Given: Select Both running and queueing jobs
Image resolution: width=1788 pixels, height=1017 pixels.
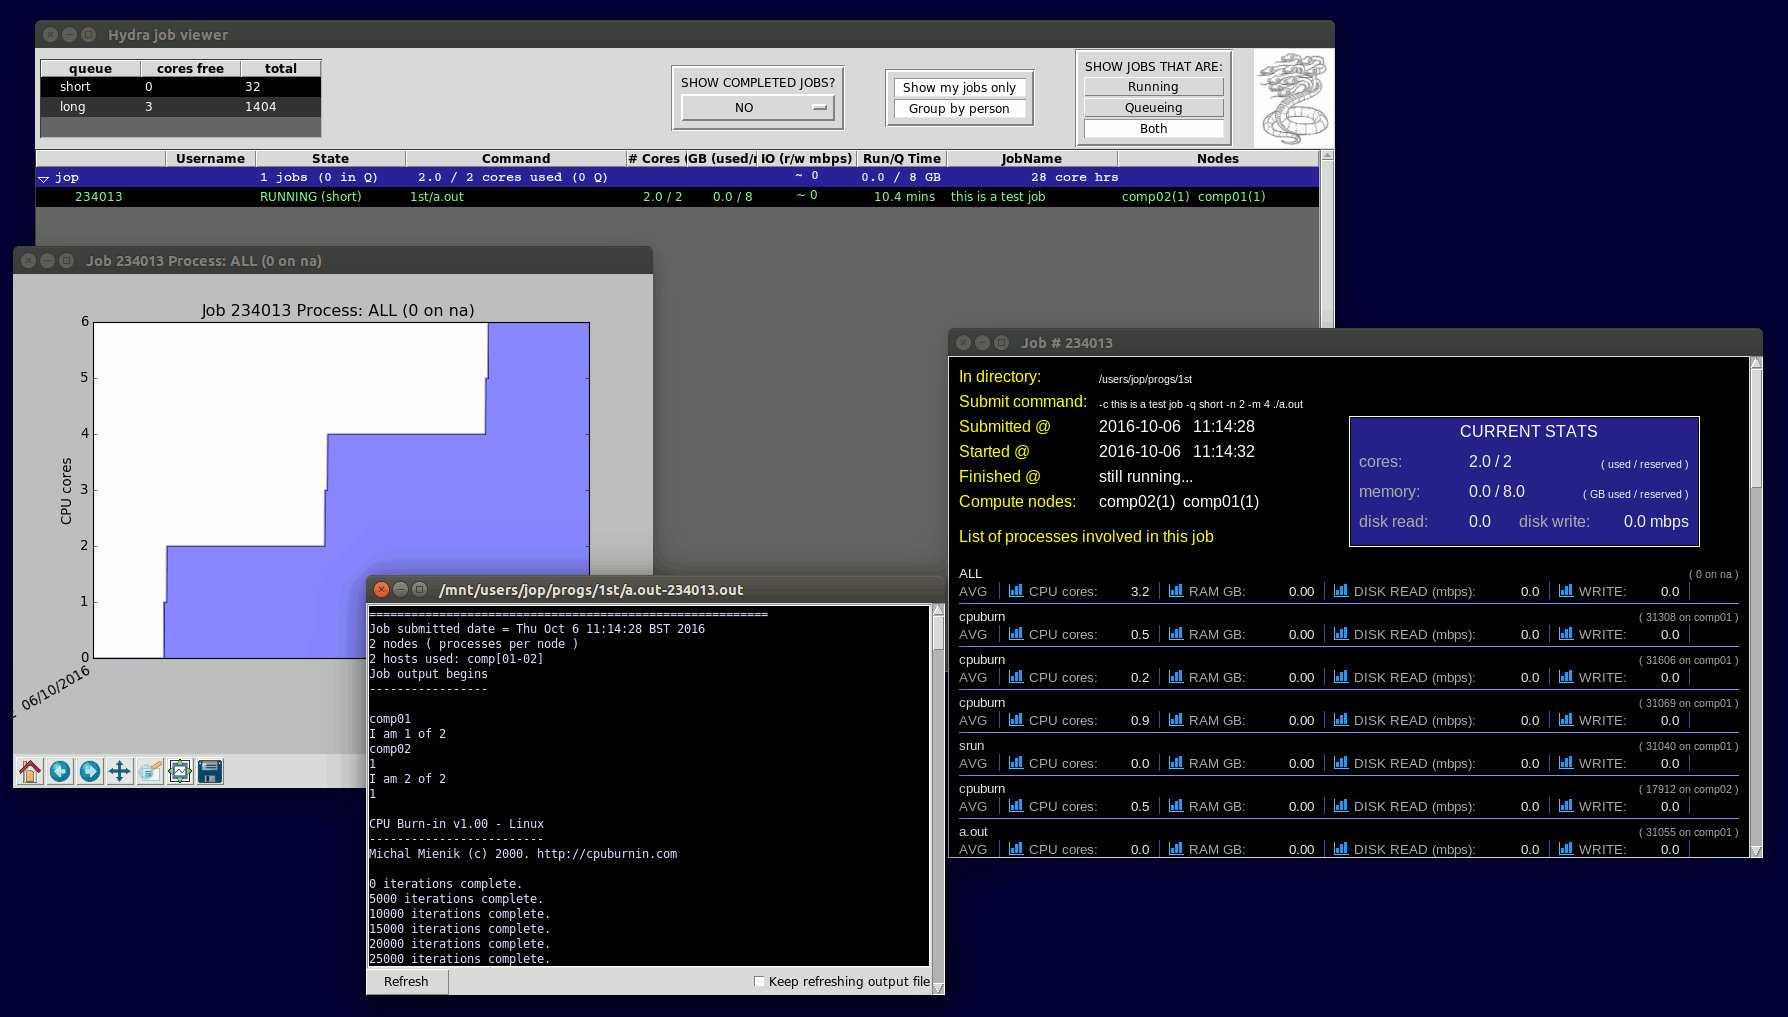Looking at the screenshot, I should coord(1153,129).
